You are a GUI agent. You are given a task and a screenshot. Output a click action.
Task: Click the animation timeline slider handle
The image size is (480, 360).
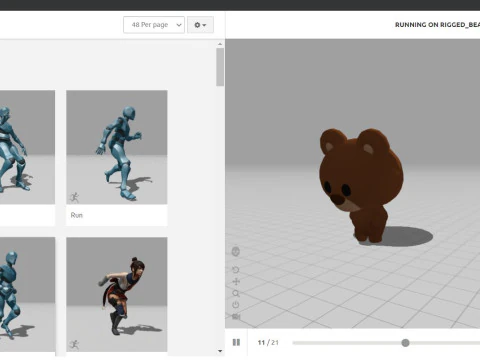click(405, 343)
